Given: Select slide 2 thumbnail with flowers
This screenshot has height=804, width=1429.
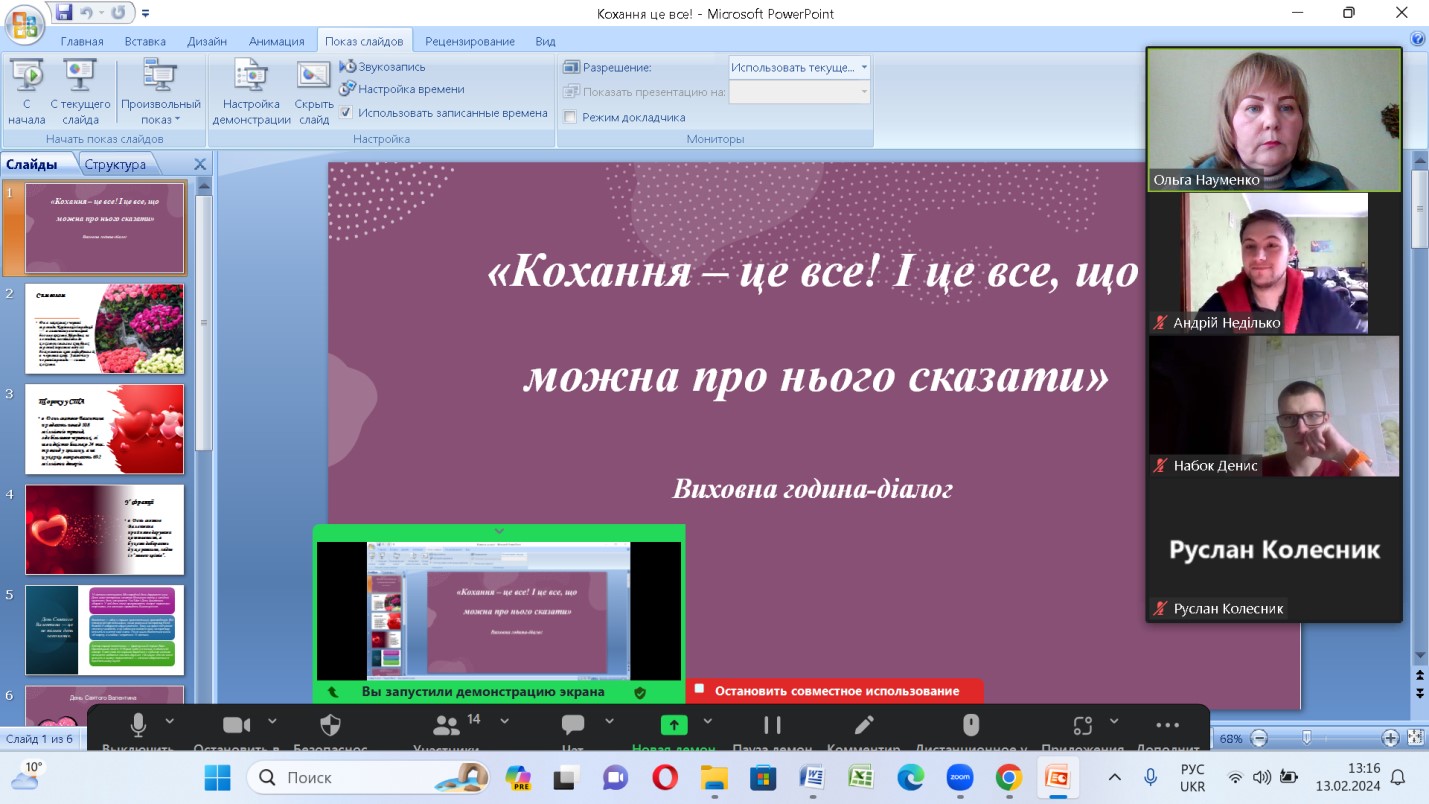Looking at the screenshot, I should (x=104, y=328).
